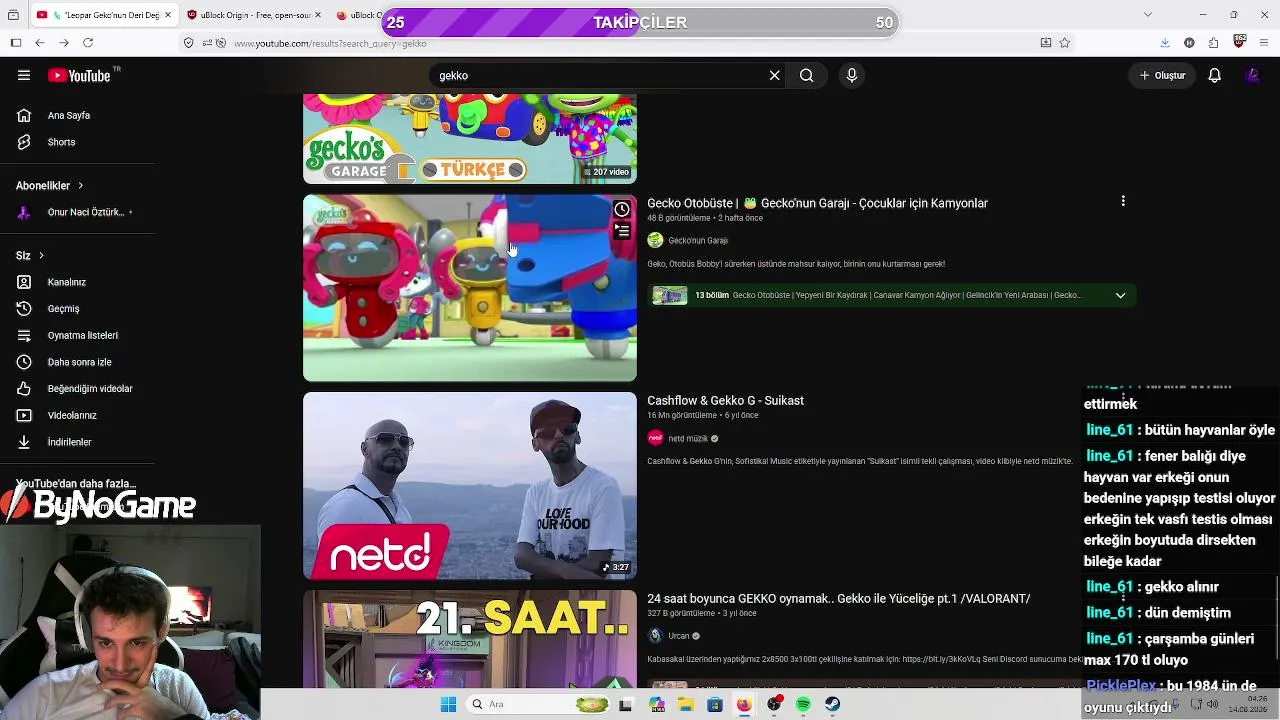Switch to the uBlock Origin browser tab
This screenshot has width=1280, height=720.
251,15
